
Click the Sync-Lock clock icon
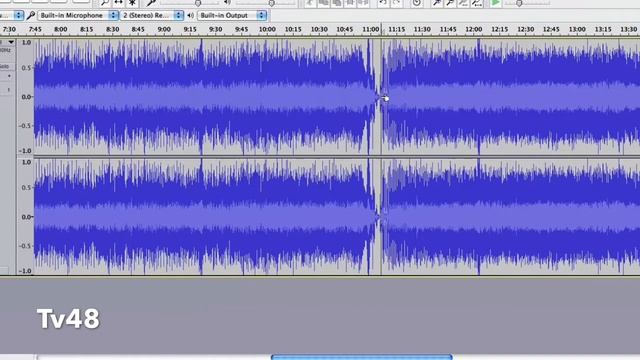[416, 3]
